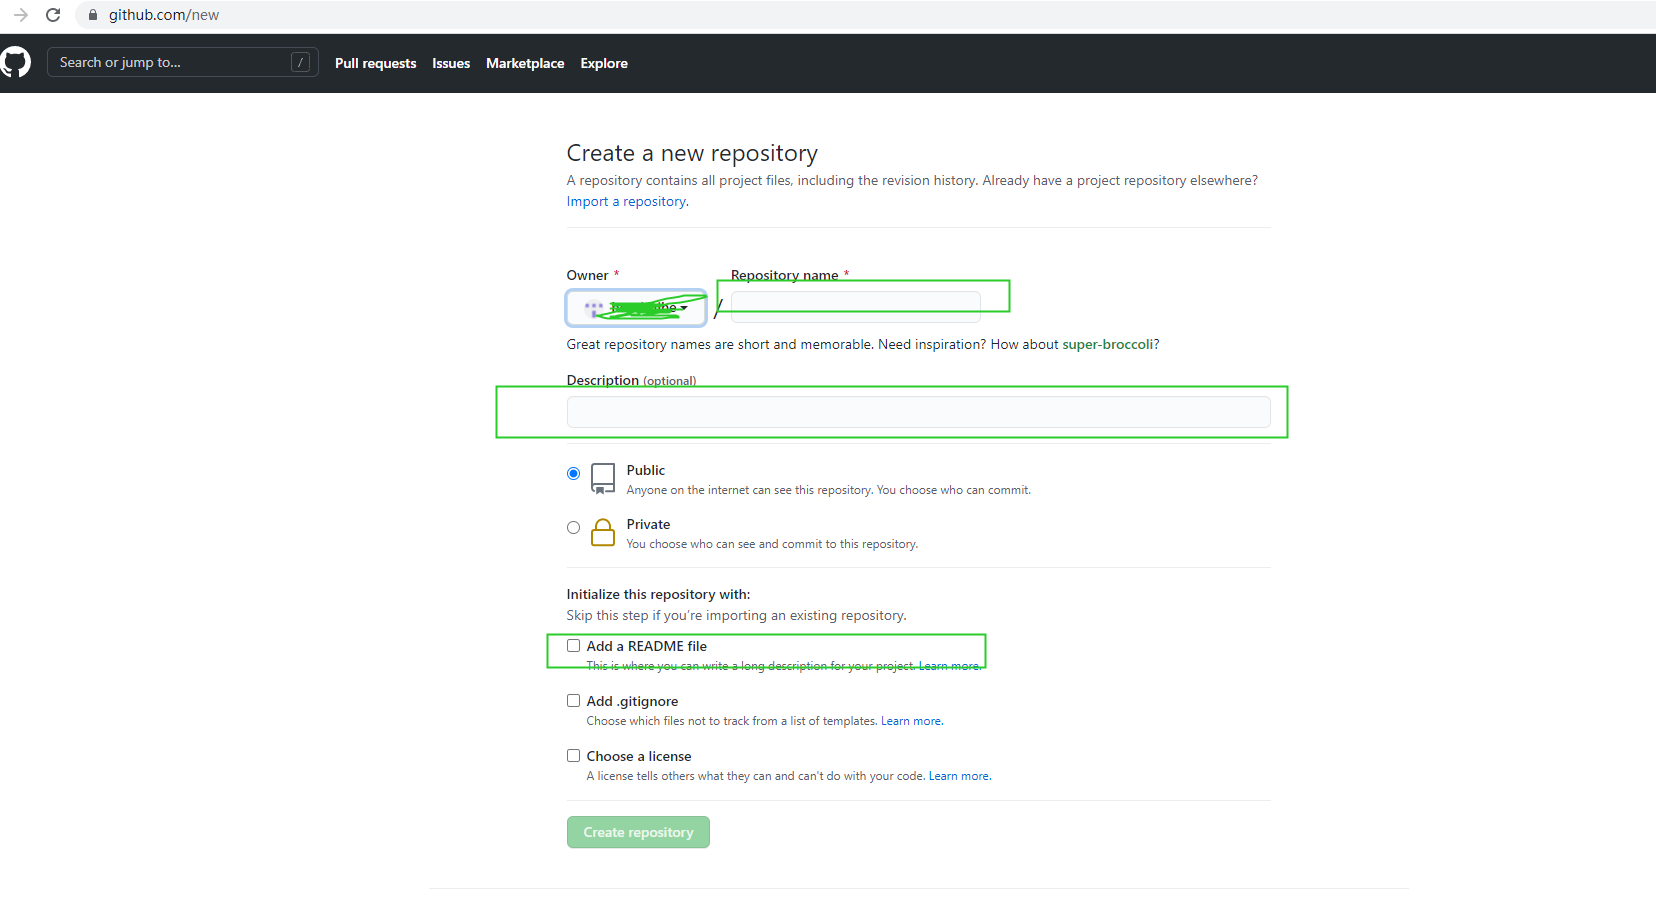Image resolution: width=1656 pixels, height=918 pixels.
Task: Go to Marketplace in the header
Action: tap(525, 63)
